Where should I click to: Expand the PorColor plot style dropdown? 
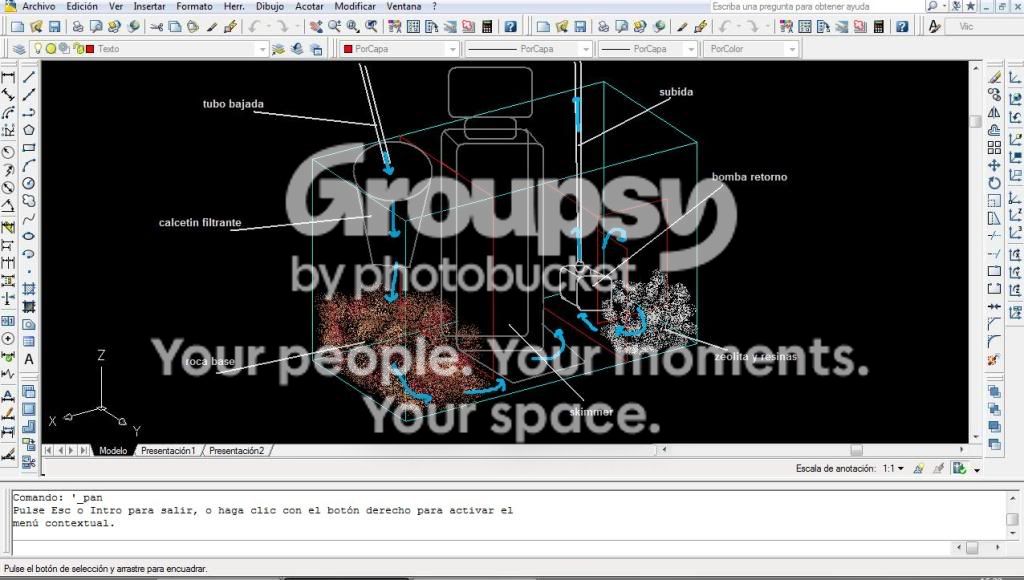[x=792, y=49]
